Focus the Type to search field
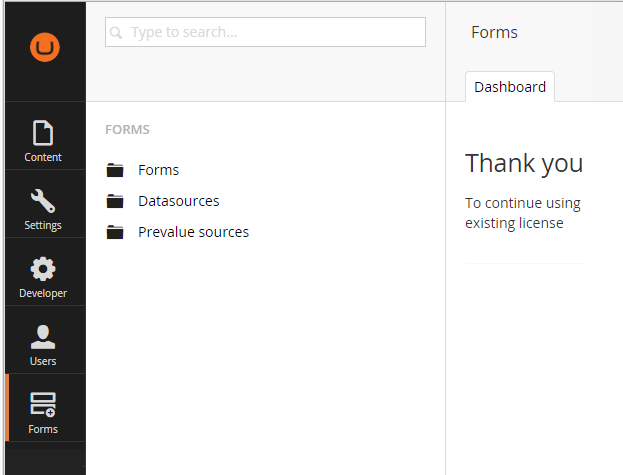The width and height of the screenshot is (623, 475). 265,32
